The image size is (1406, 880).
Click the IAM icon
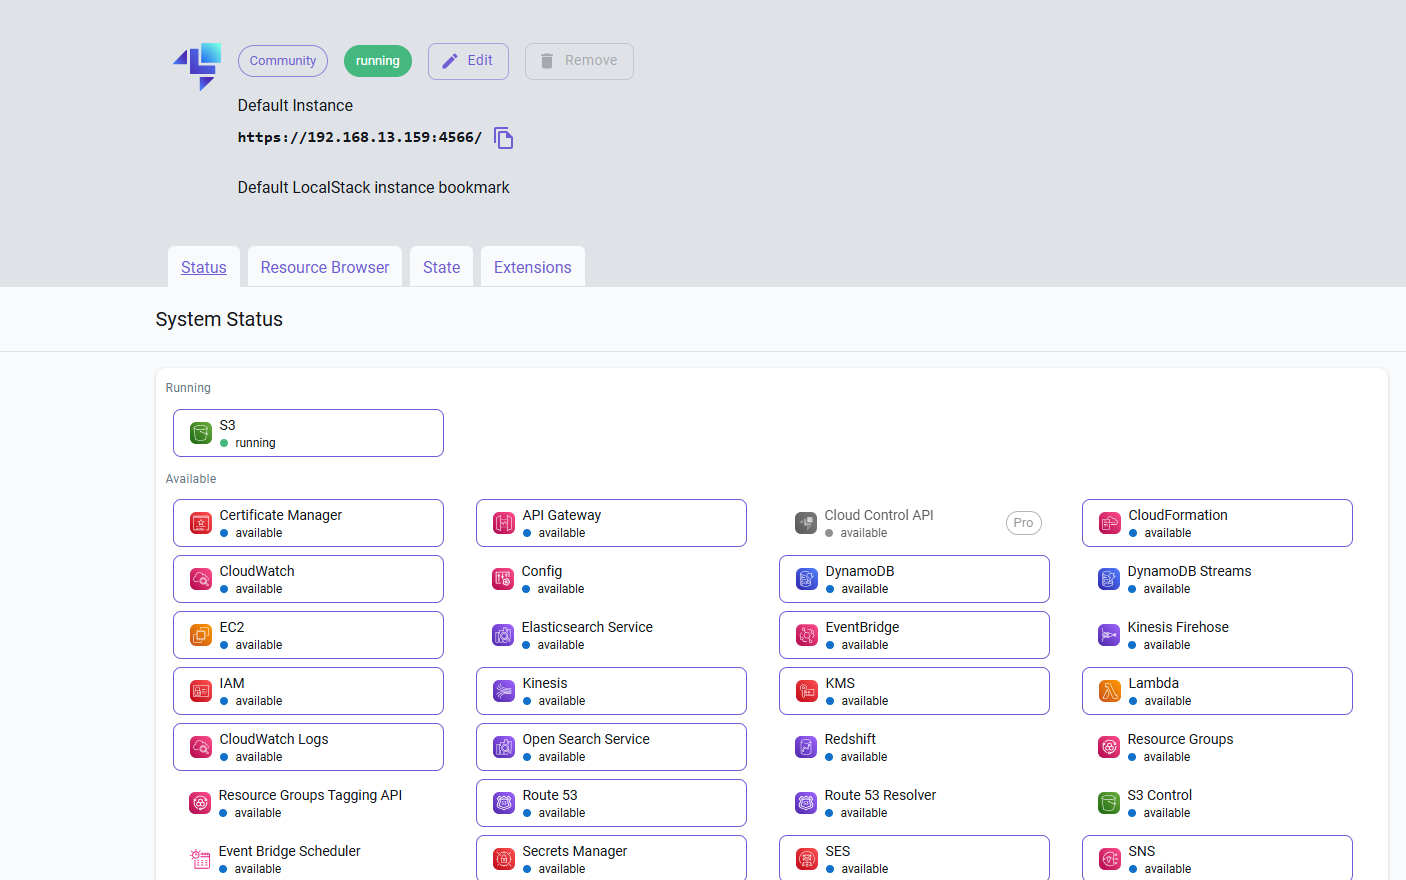point(201,691)
